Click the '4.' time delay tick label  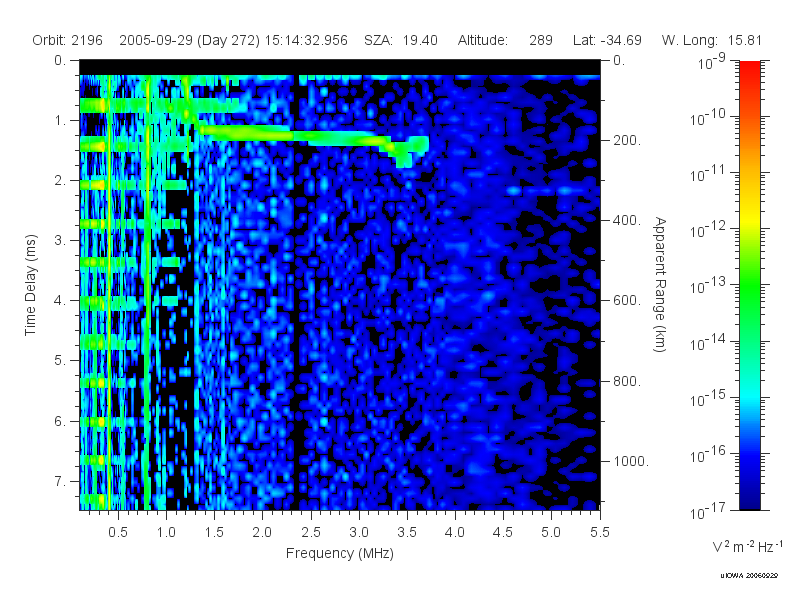pyautogui.click(x=60, y=301)
